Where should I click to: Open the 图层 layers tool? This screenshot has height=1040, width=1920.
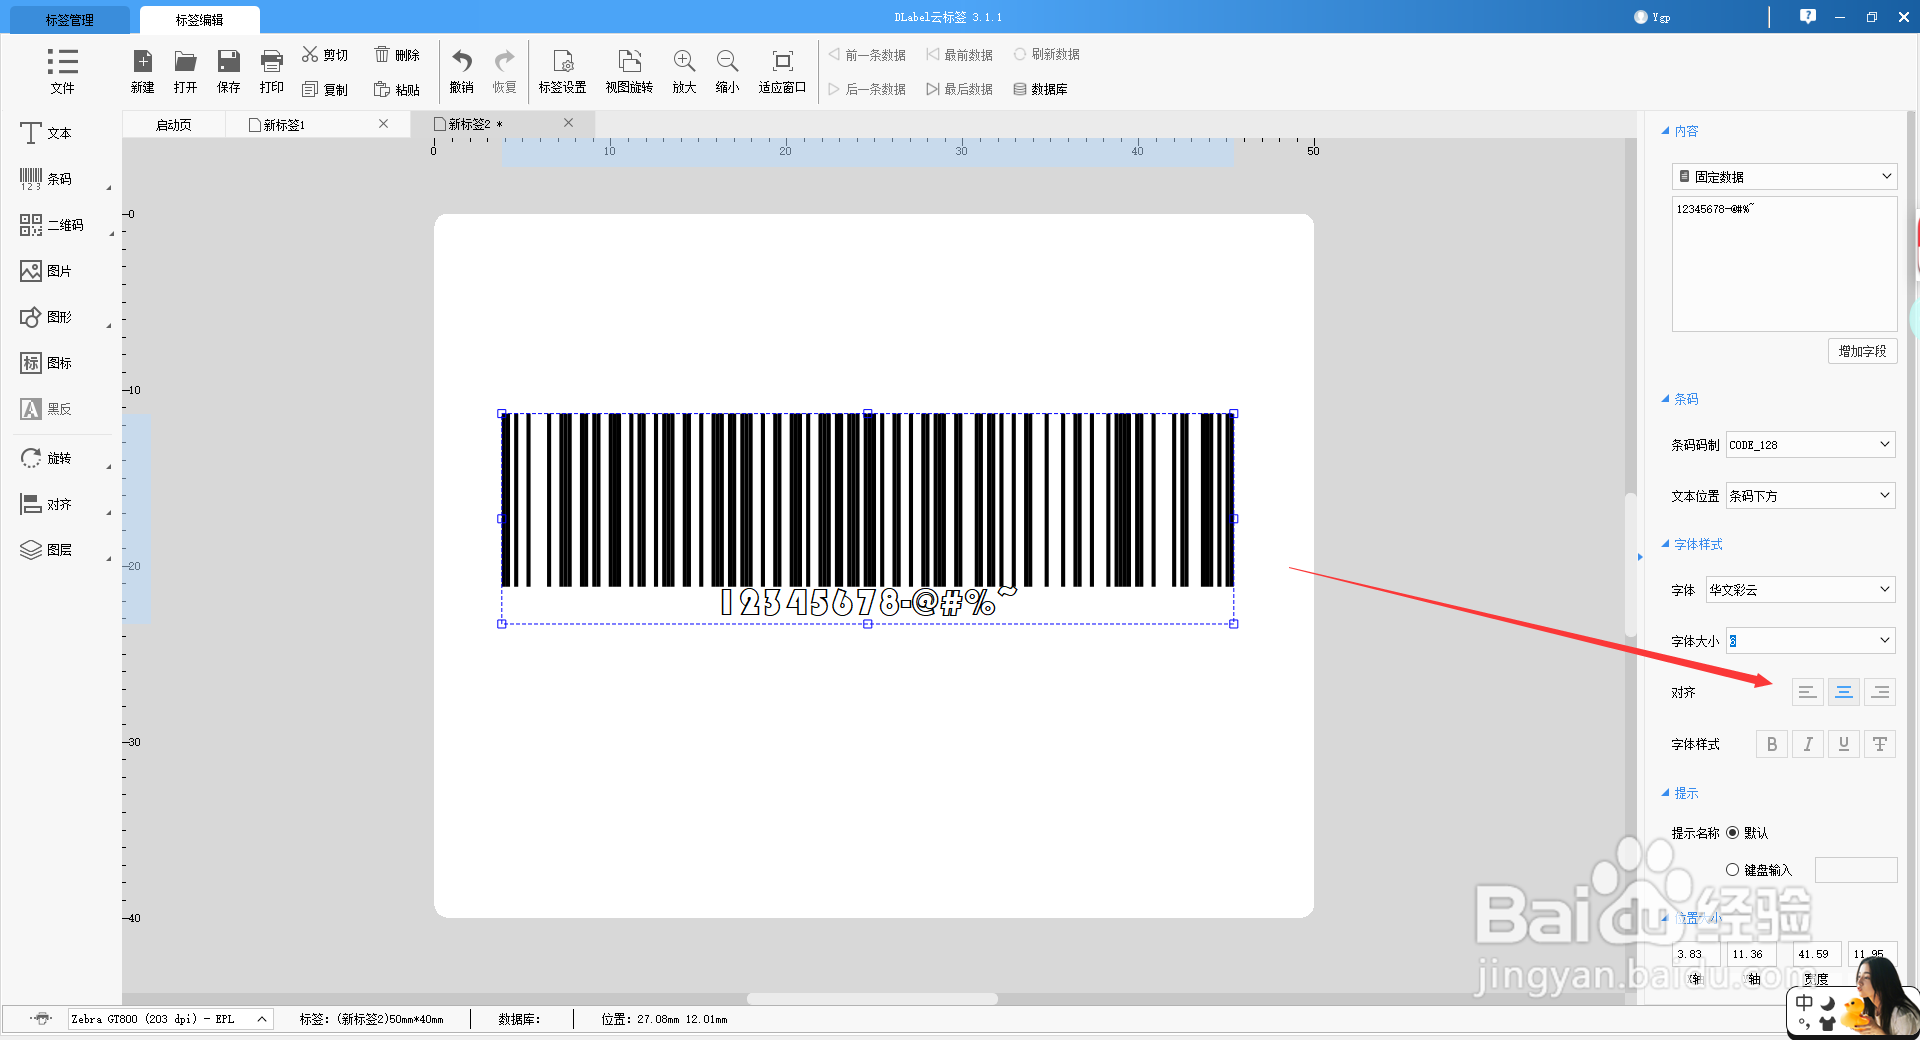point(46,550)
